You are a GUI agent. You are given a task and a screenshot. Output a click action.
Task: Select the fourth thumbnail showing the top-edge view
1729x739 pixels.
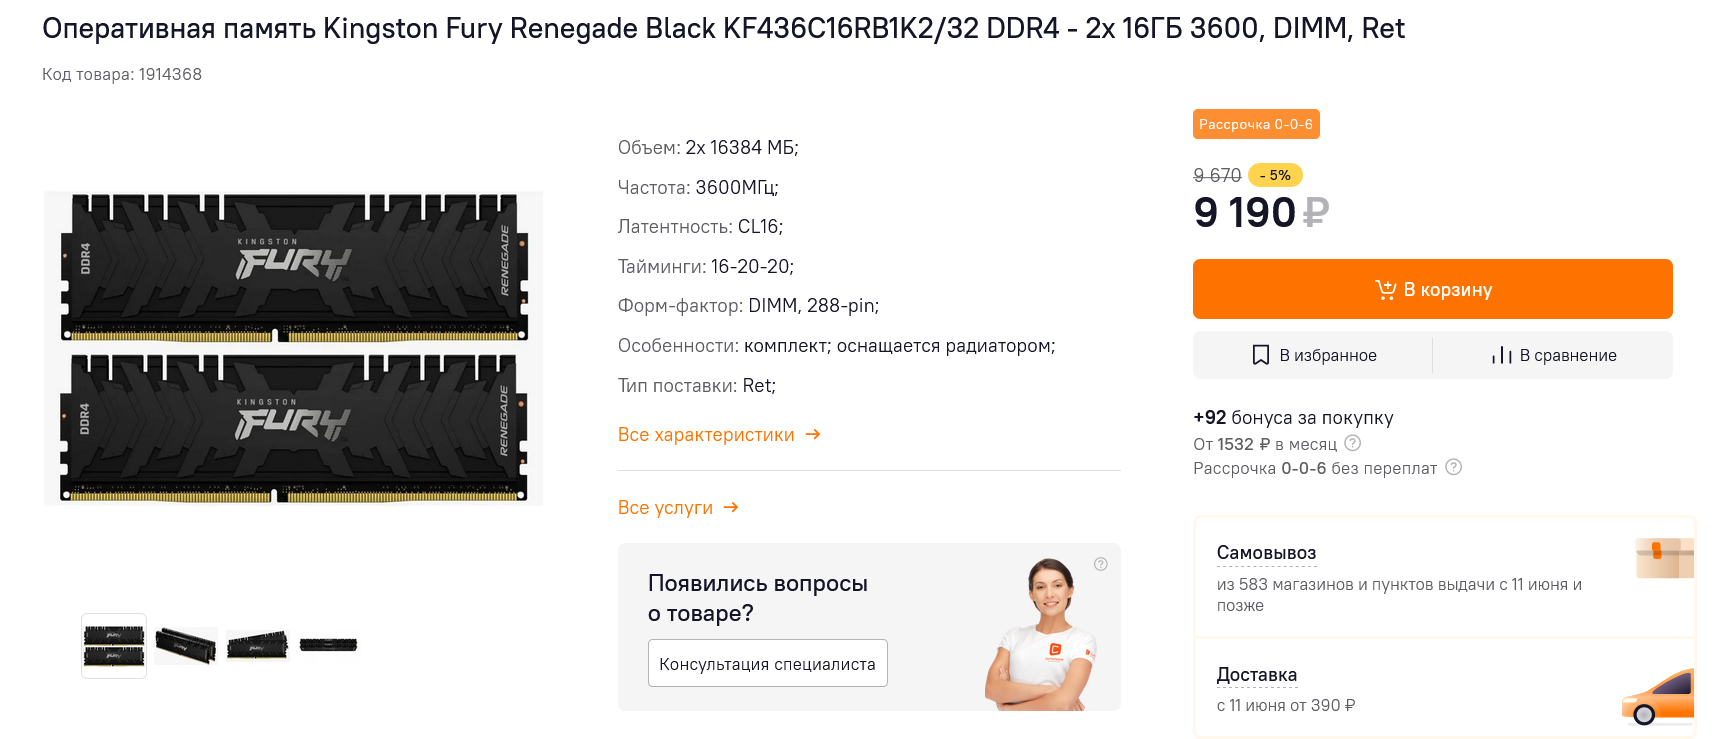point(328,645)
